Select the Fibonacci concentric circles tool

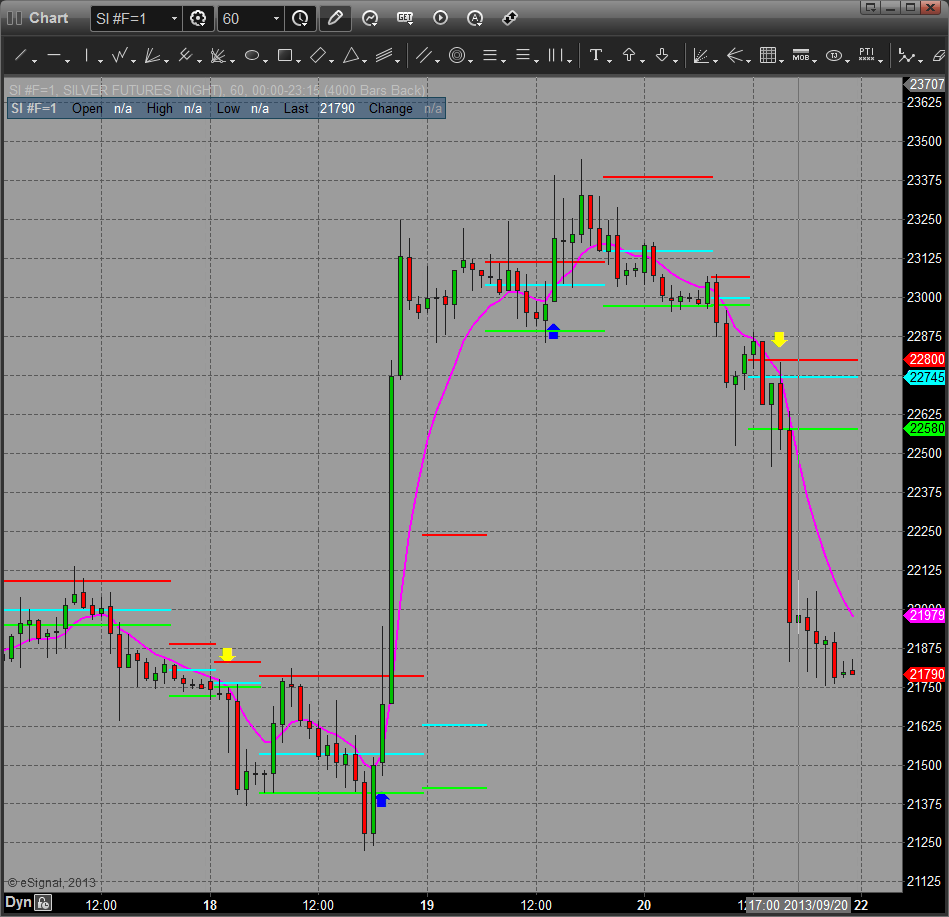[x=457, y=56]
